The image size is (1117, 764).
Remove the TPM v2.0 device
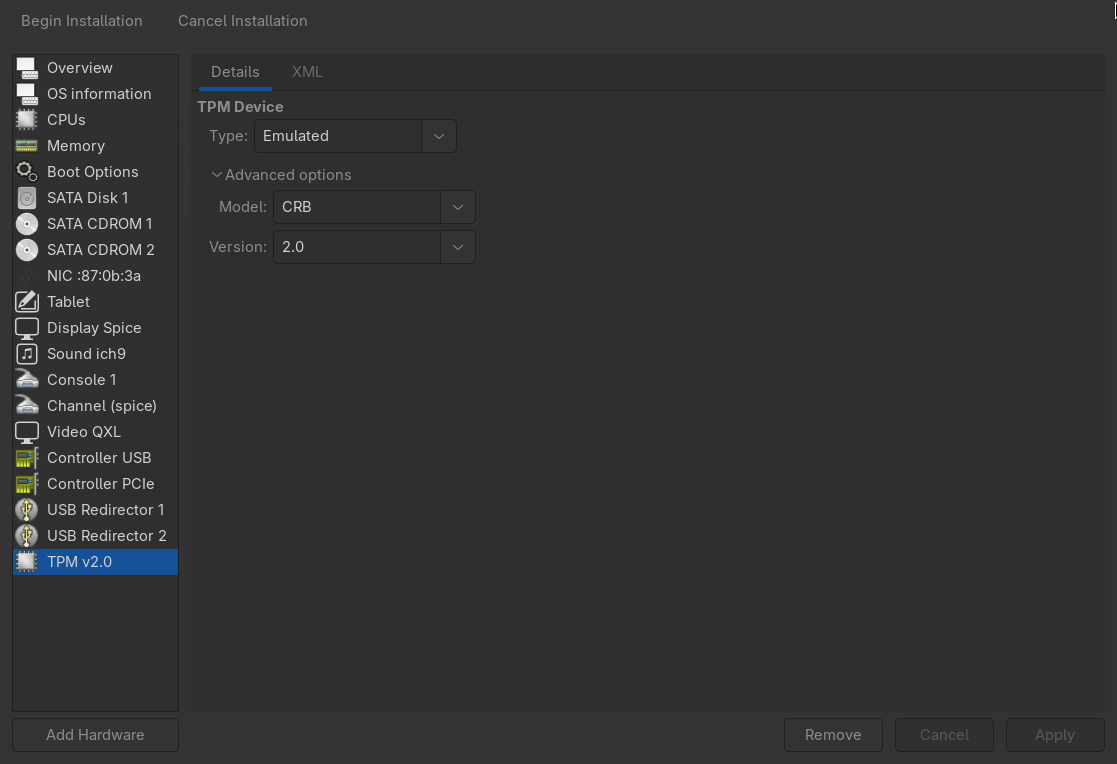tap(833, 734)
